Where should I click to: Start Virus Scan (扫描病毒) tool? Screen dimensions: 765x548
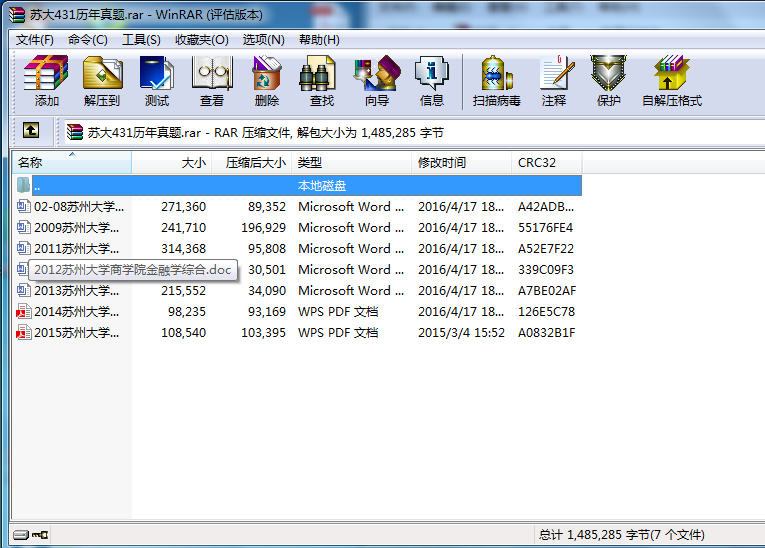(x=497, y=73)
